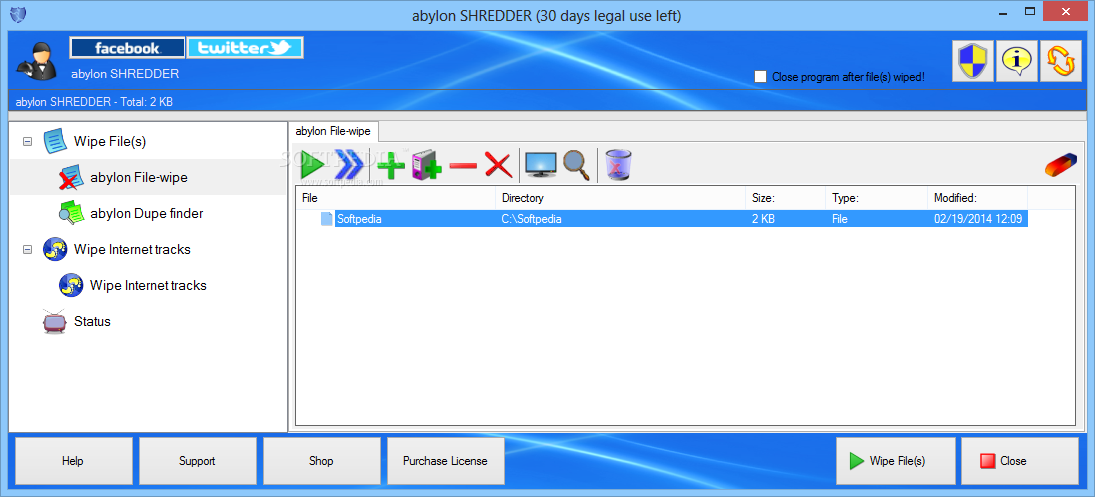Select abylon File-wipe in the tree
Screen dimensions: 1095x497
[x=139, y=177]
